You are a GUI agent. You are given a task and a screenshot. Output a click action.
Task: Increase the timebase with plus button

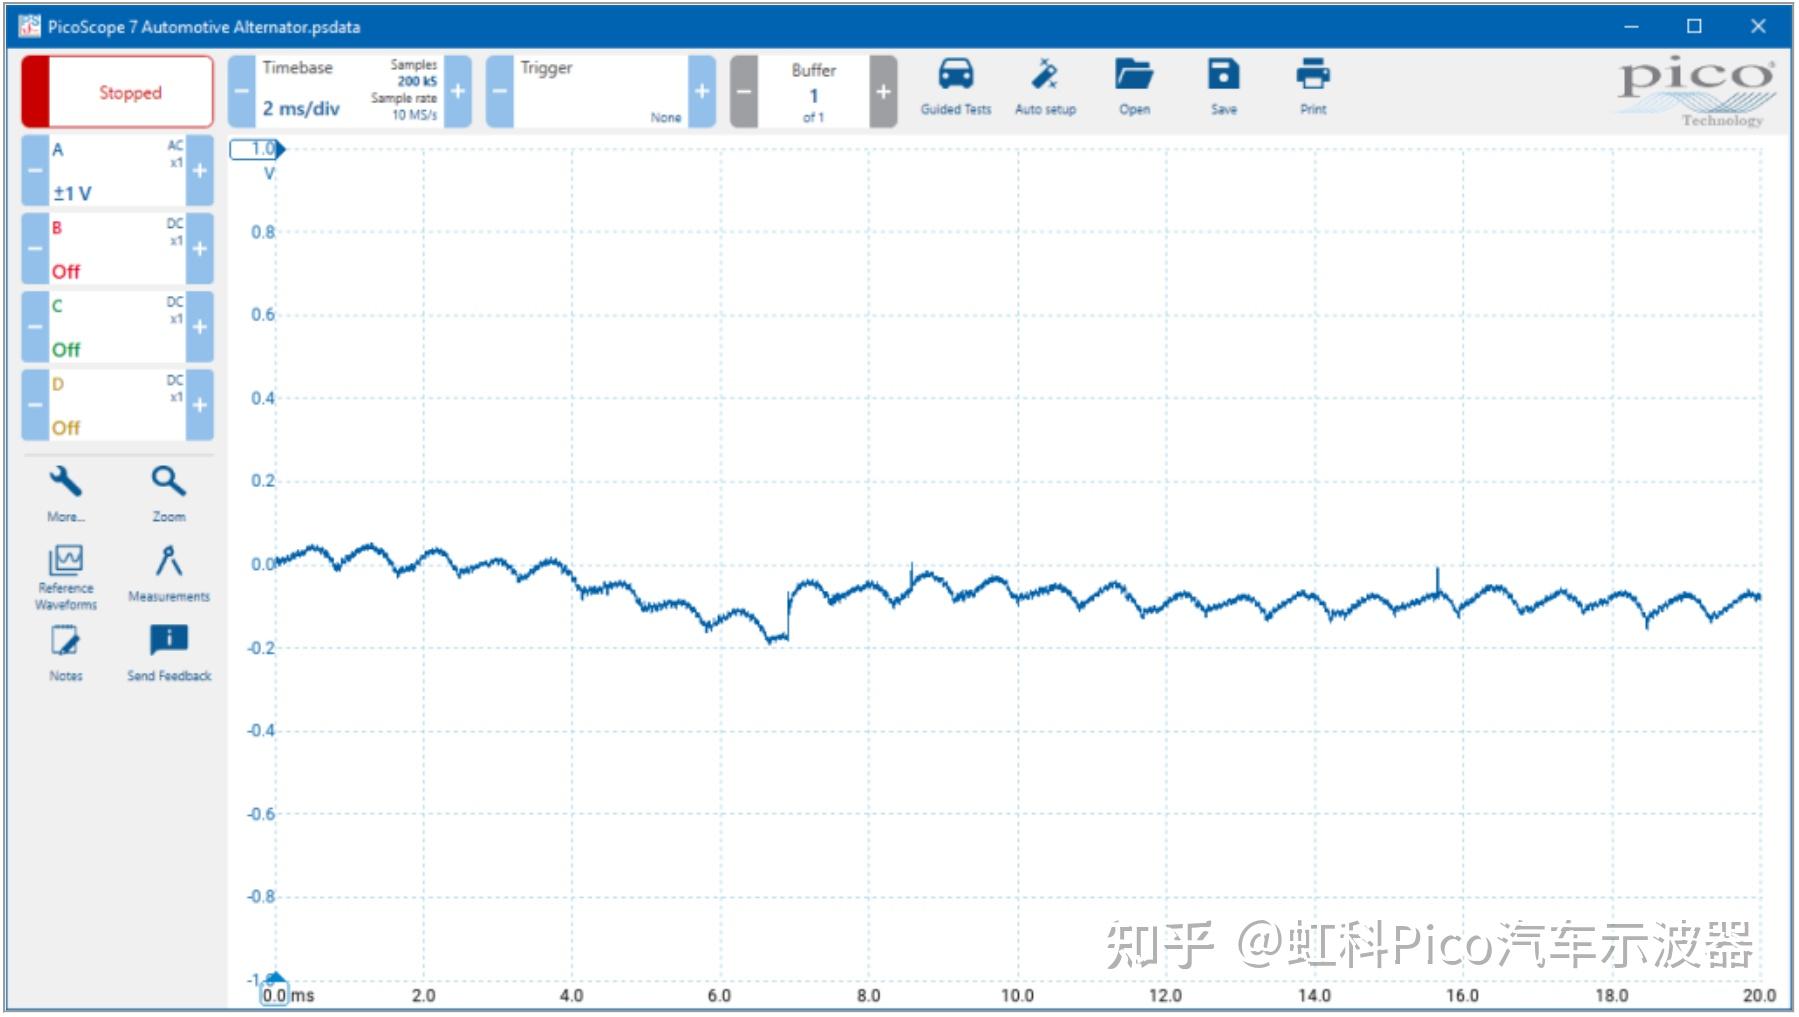pos(458,91)
